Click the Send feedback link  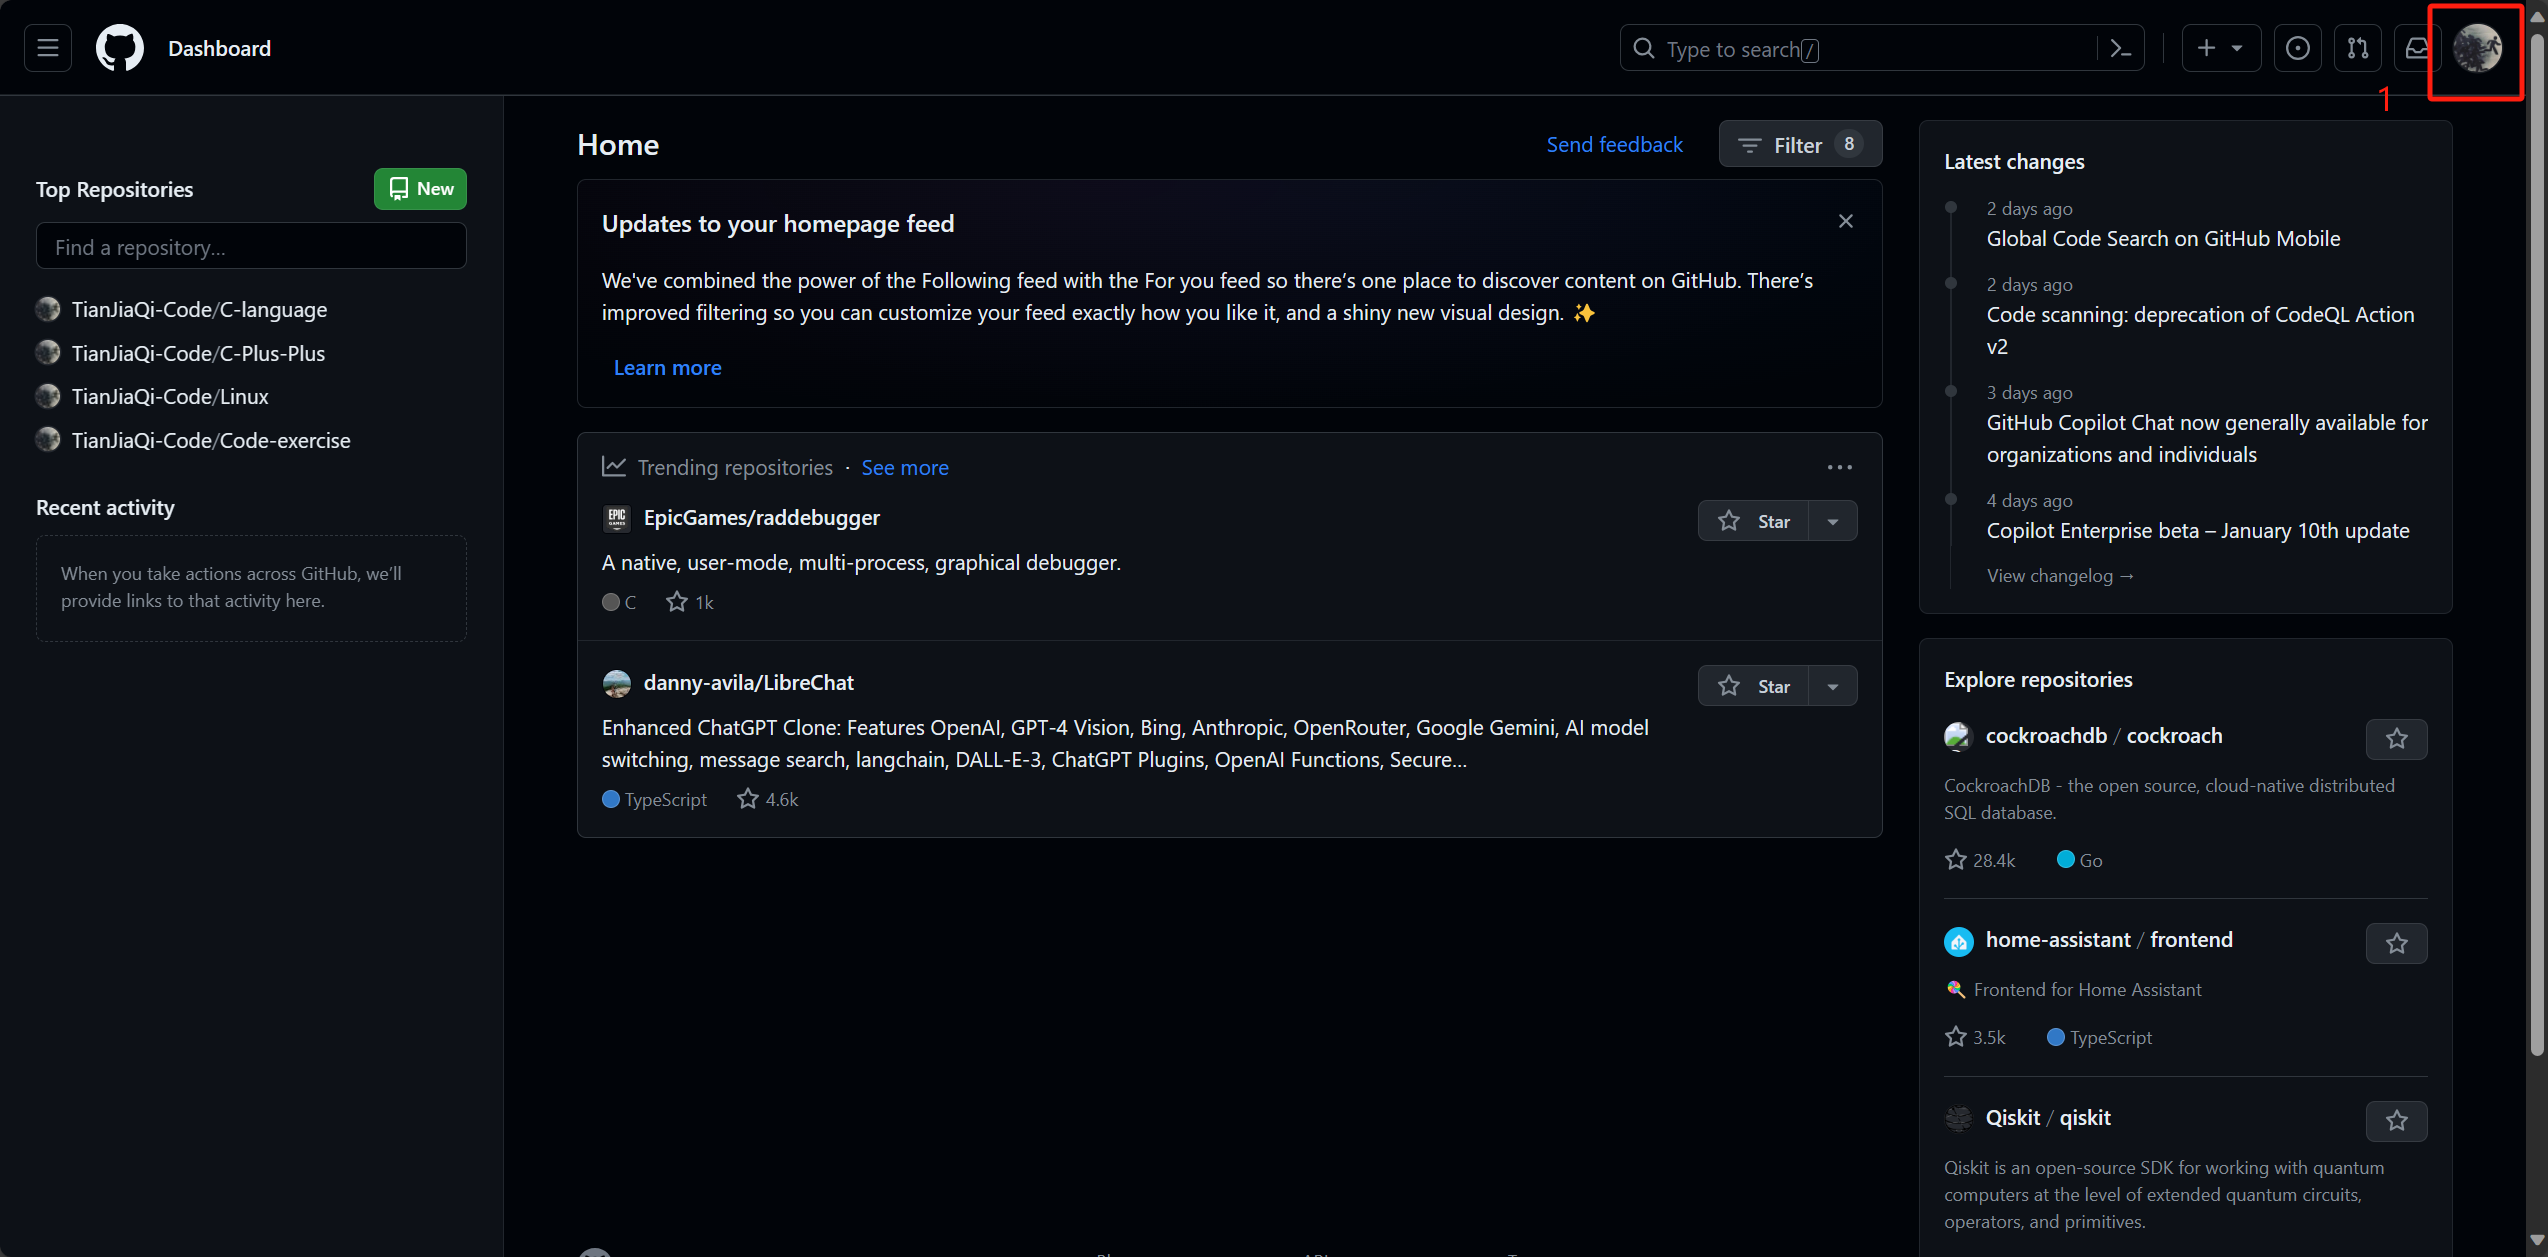click(x=1614, y=144)
